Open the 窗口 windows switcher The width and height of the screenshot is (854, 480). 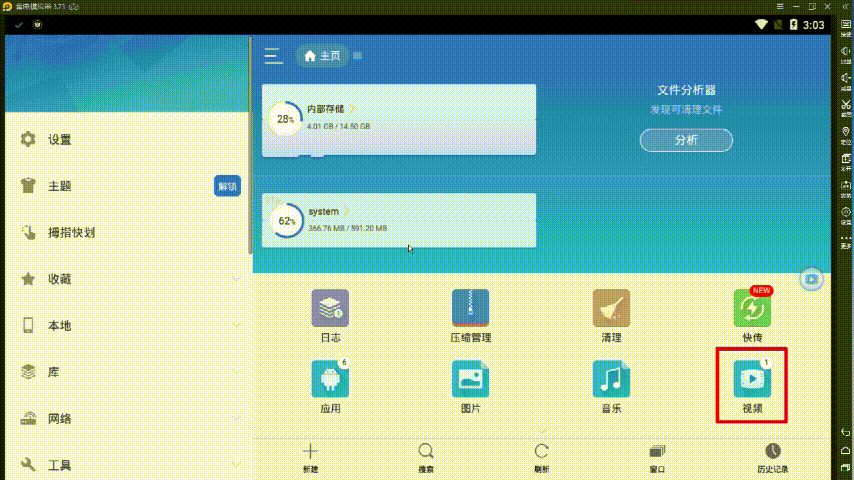point(657,458)
